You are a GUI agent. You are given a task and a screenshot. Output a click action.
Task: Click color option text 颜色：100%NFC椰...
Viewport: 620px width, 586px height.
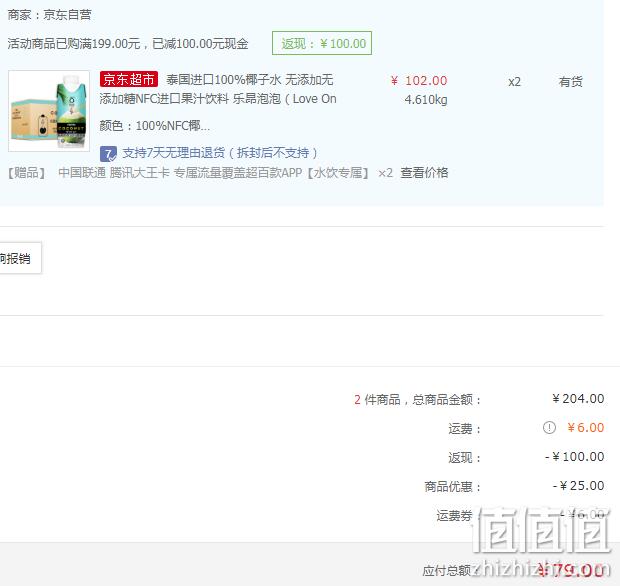[155, 126]
